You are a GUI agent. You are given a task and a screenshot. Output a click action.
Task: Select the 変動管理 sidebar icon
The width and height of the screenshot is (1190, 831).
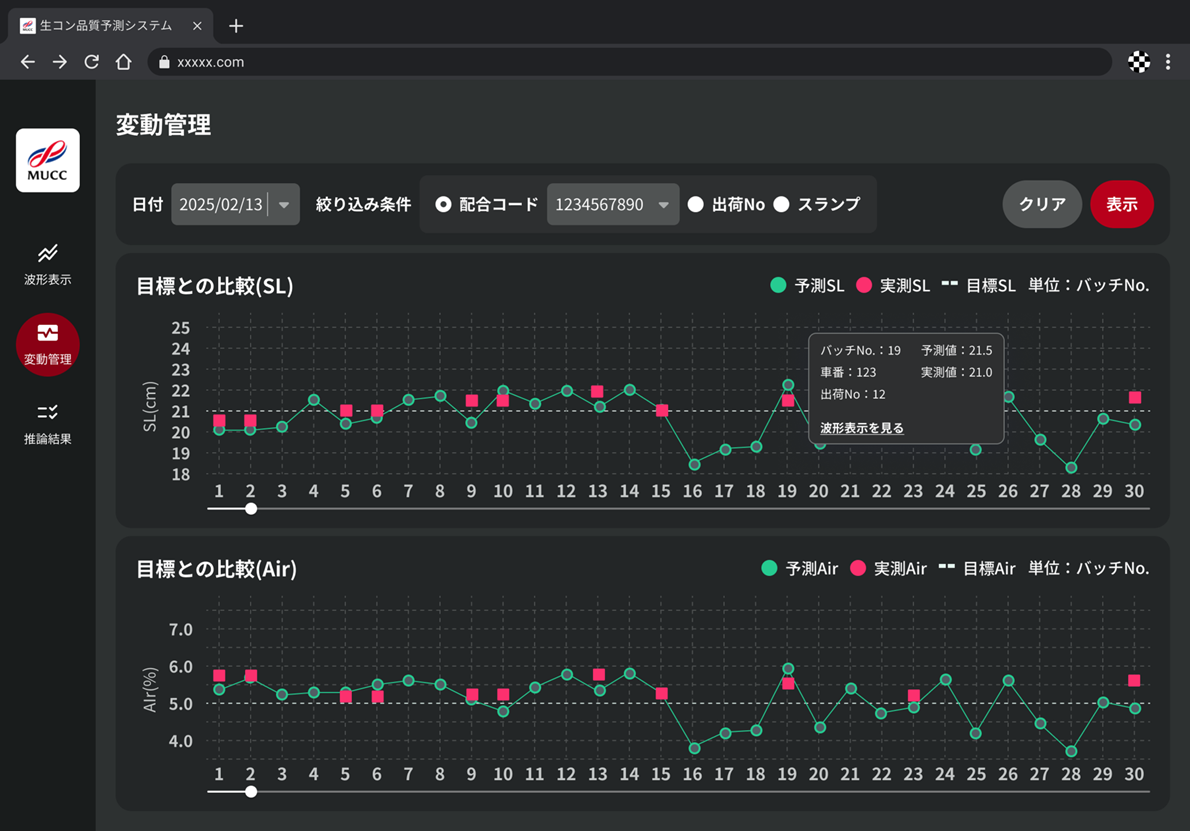tap(47, 344)
